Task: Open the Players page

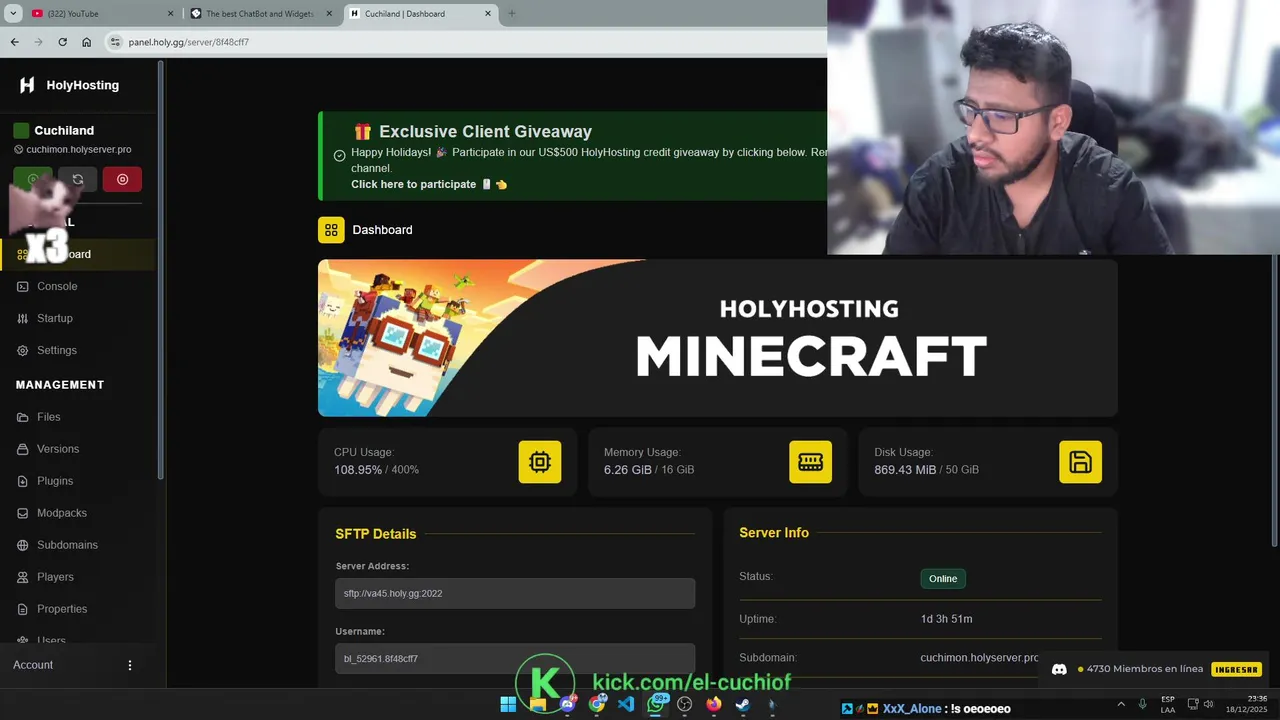Action: (55, 577)
